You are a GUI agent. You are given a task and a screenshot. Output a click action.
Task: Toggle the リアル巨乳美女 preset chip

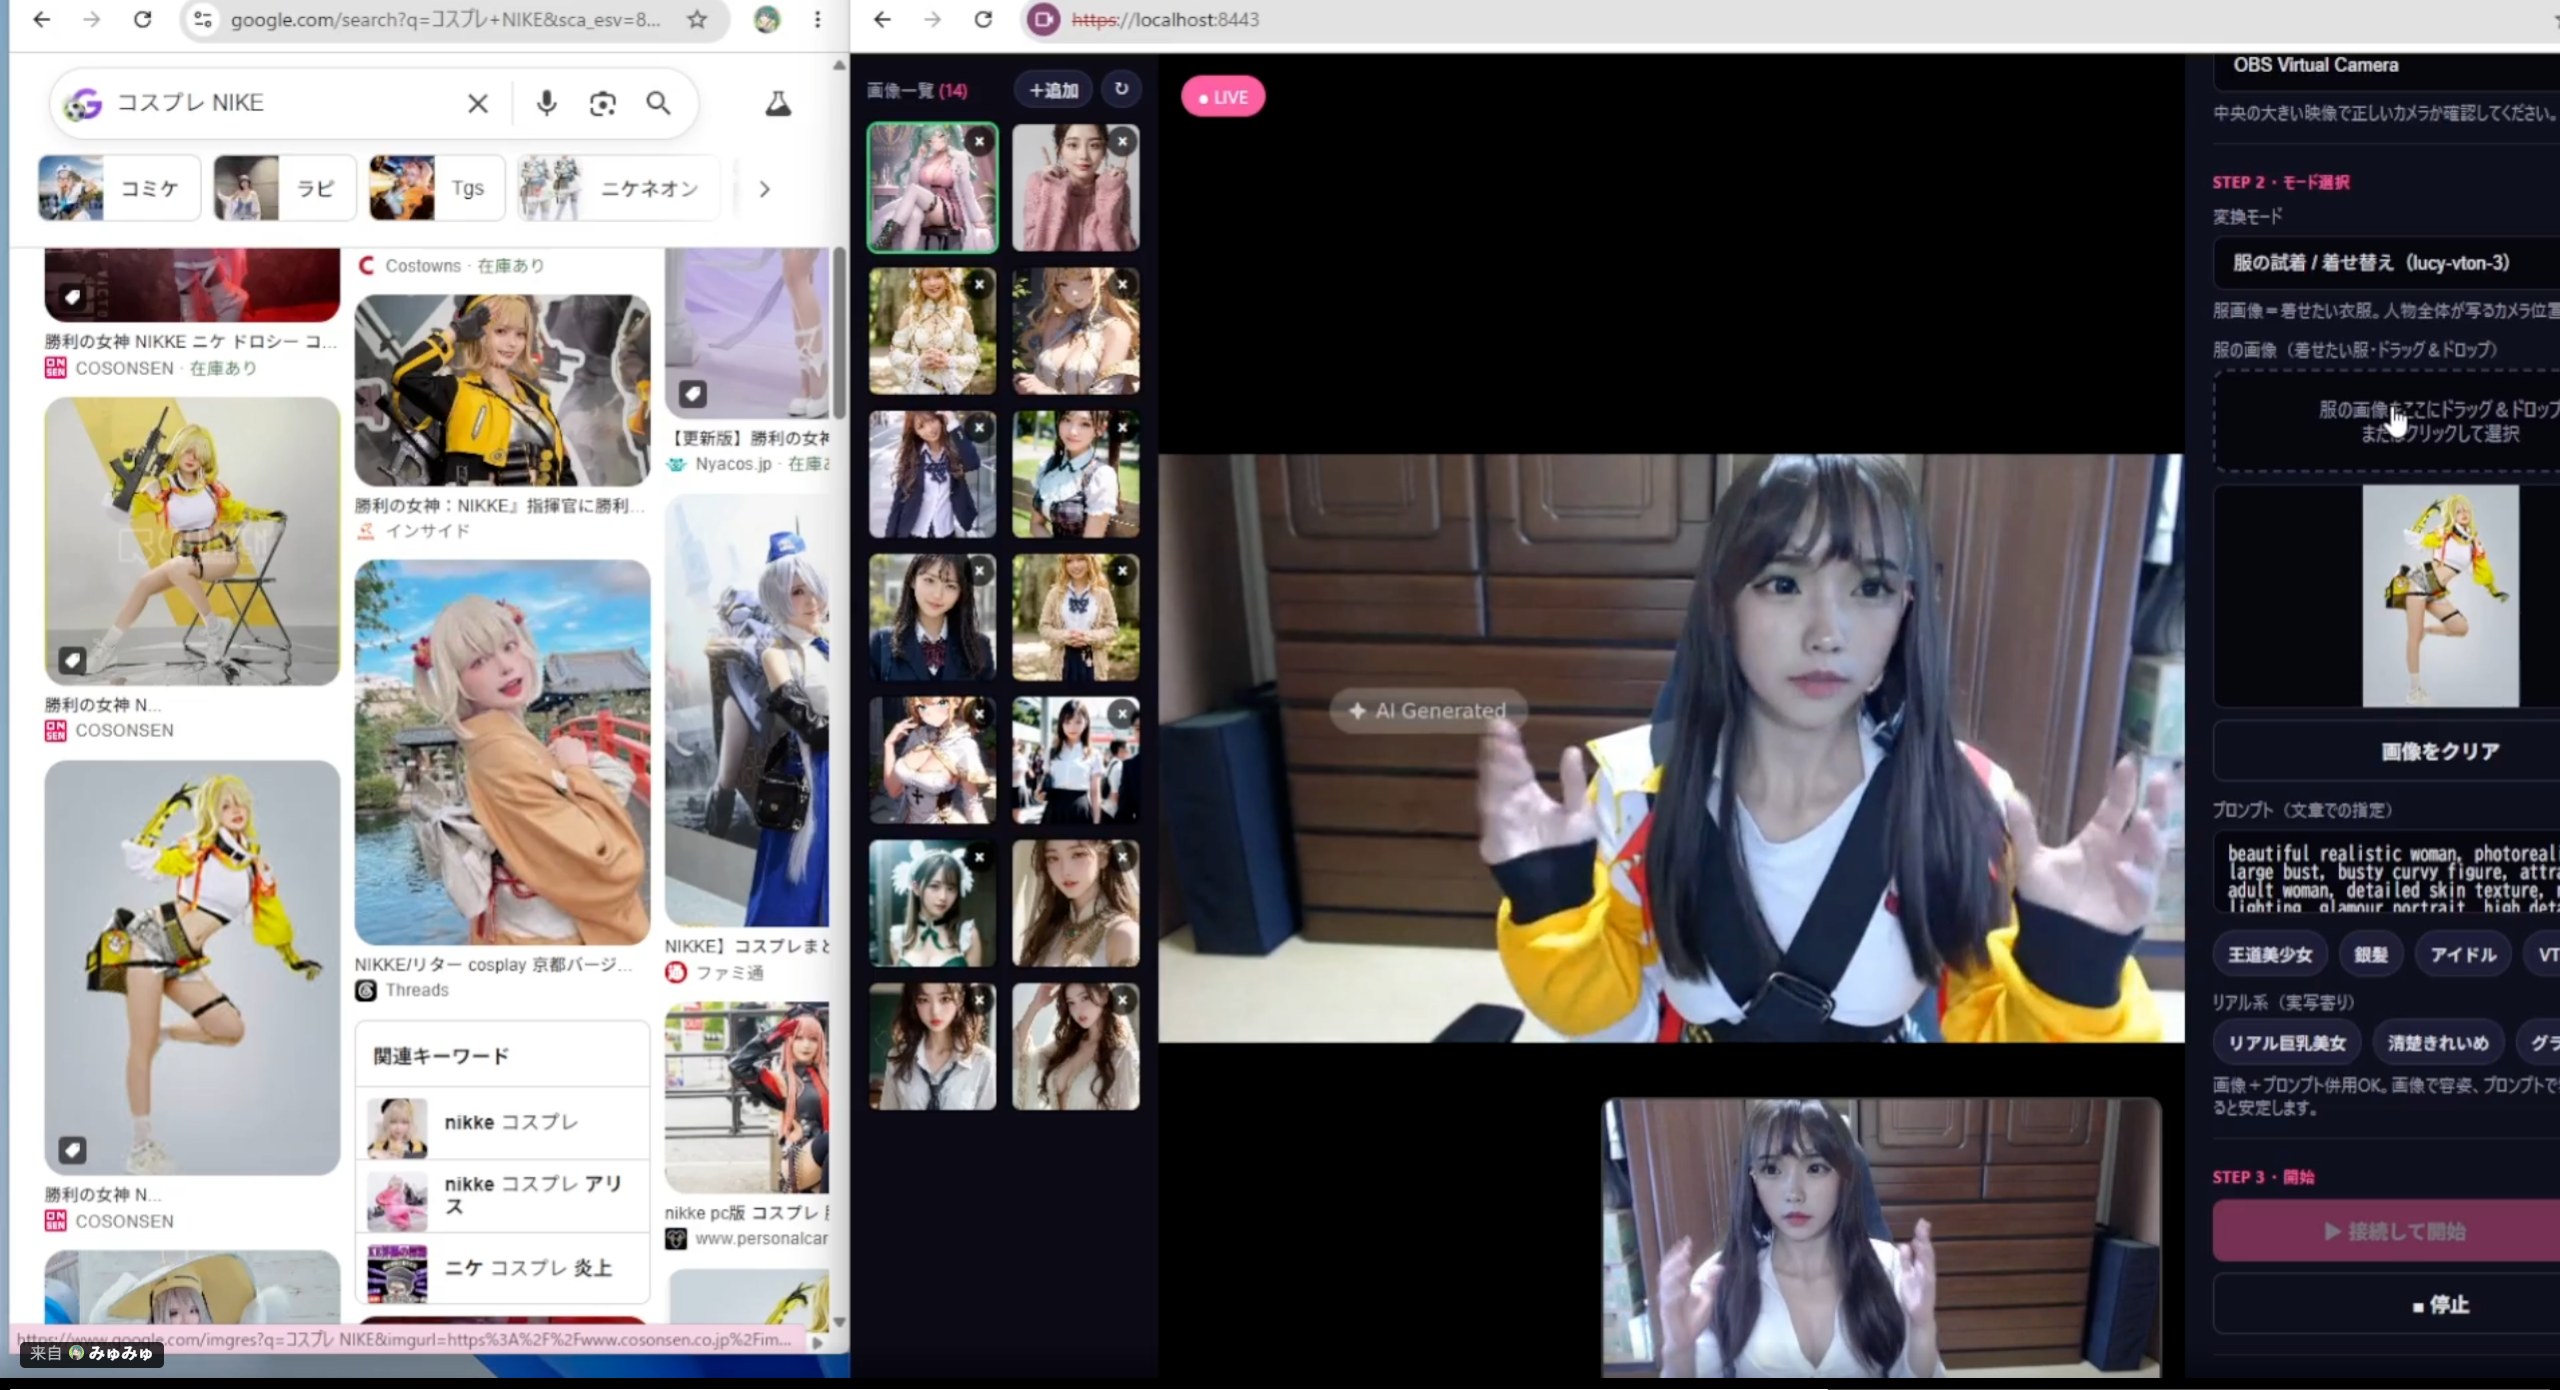point(2286,1043)
